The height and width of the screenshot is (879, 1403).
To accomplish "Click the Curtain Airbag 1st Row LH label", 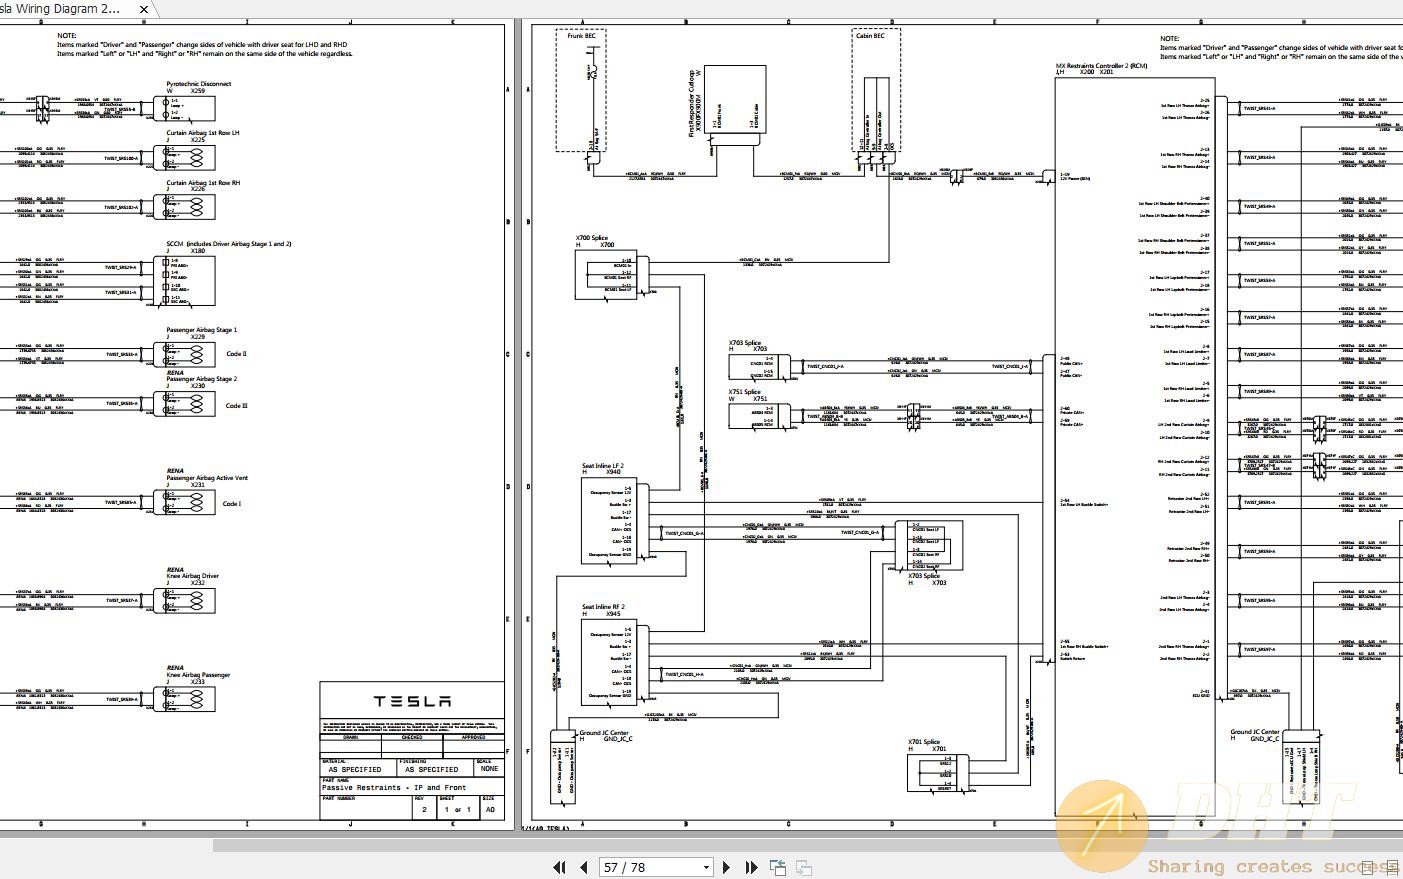I will (x=203, y=133).
